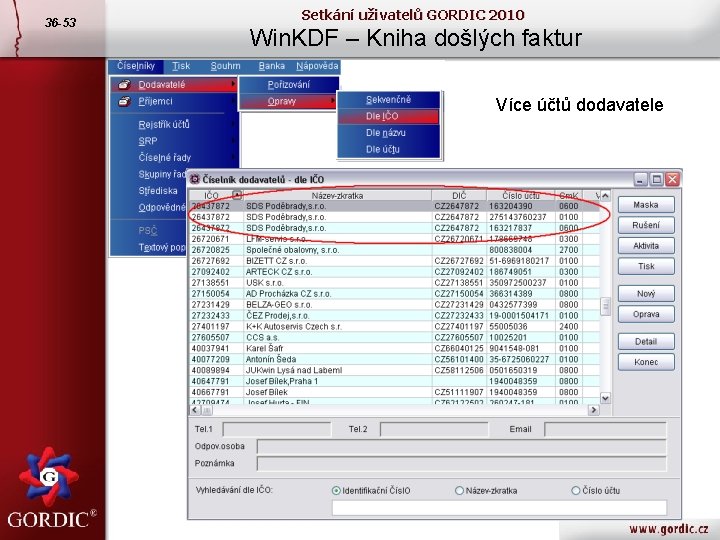Click the Email field
This screenshot has width=720, height=540.
point(605,429)
